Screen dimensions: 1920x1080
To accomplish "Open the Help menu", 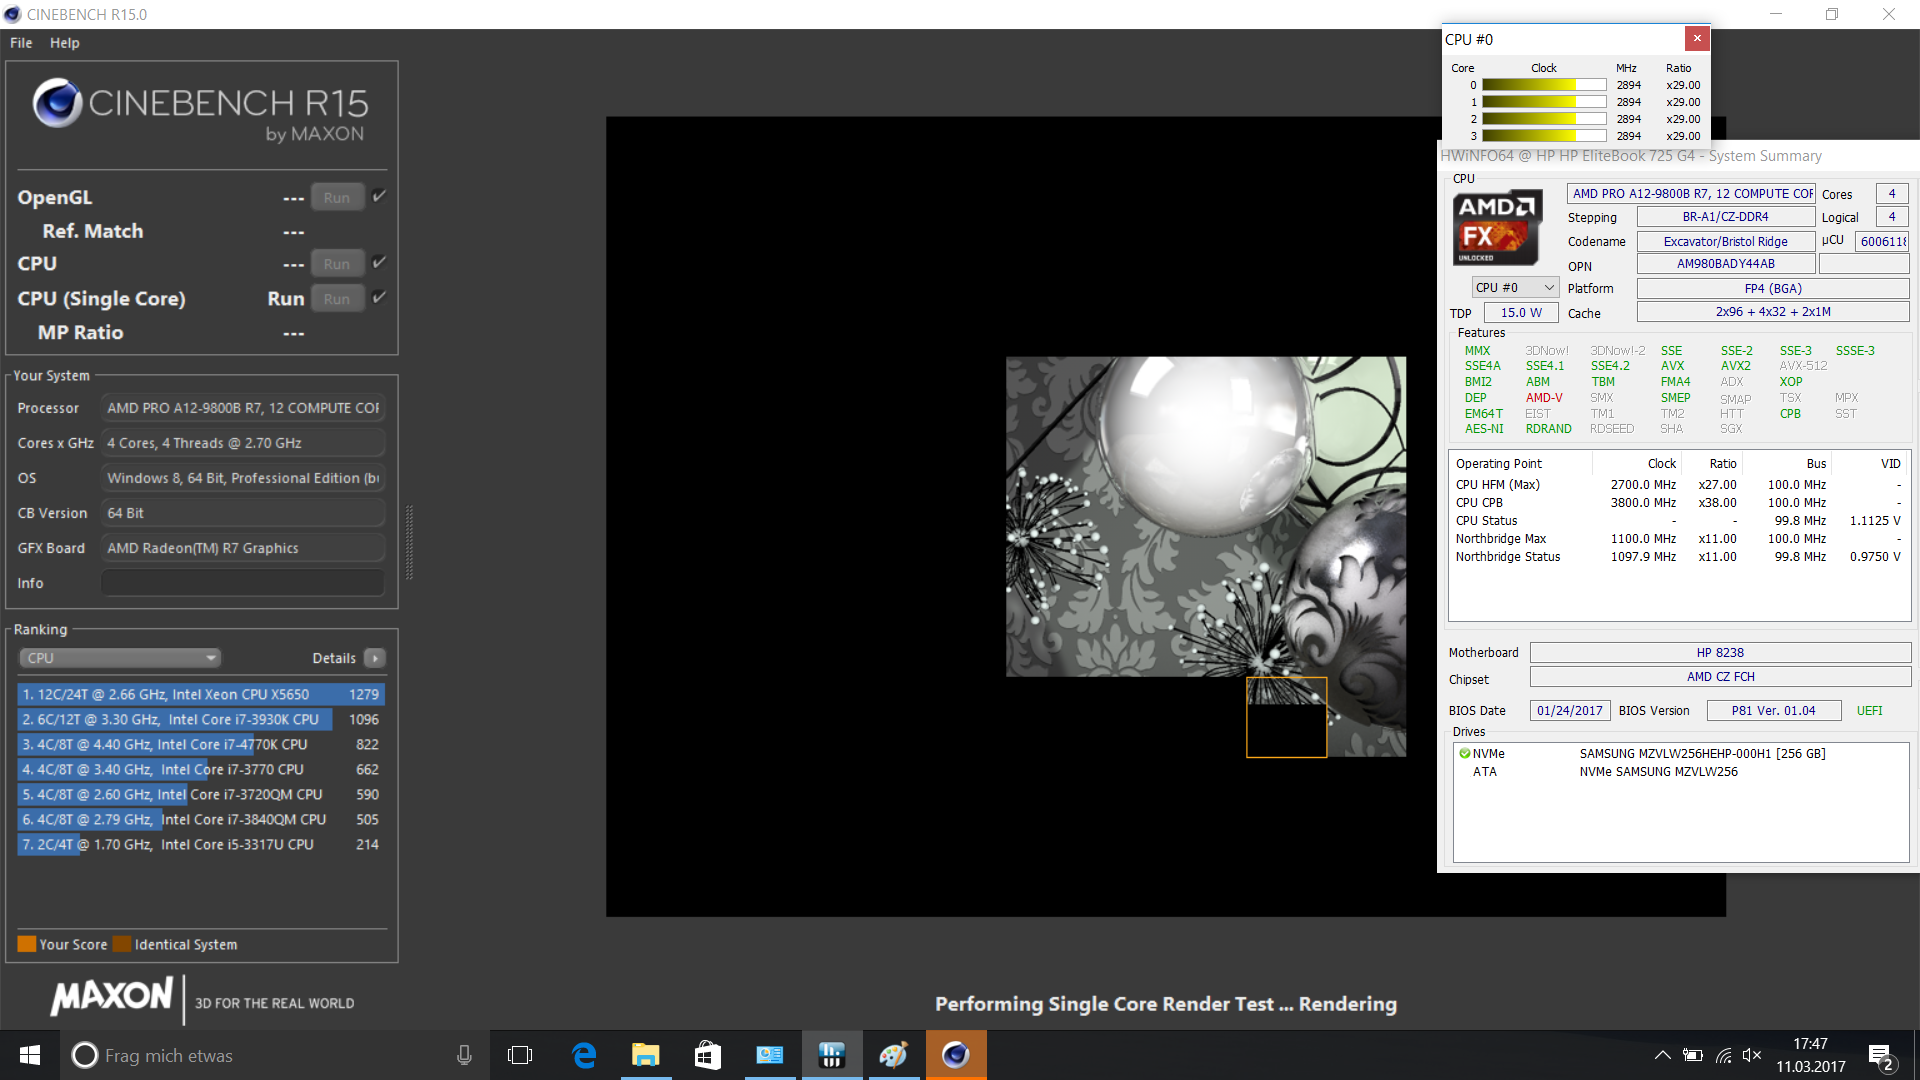I will click(65, 43).
